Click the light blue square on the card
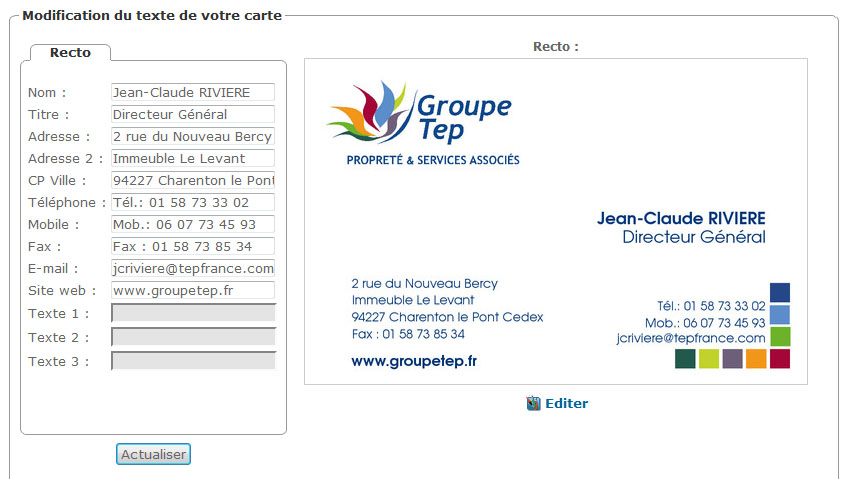 click(x=780, y=314)
